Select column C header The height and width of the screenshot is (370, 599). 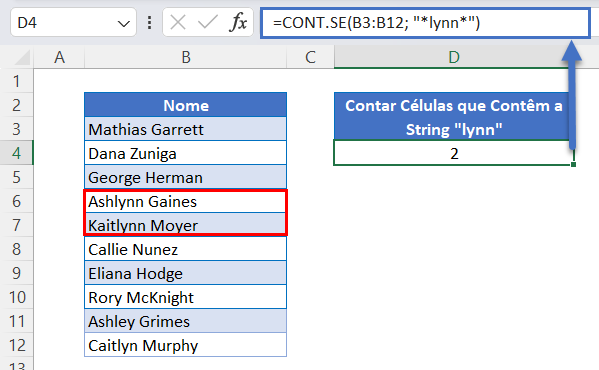(x=310, y=57)
